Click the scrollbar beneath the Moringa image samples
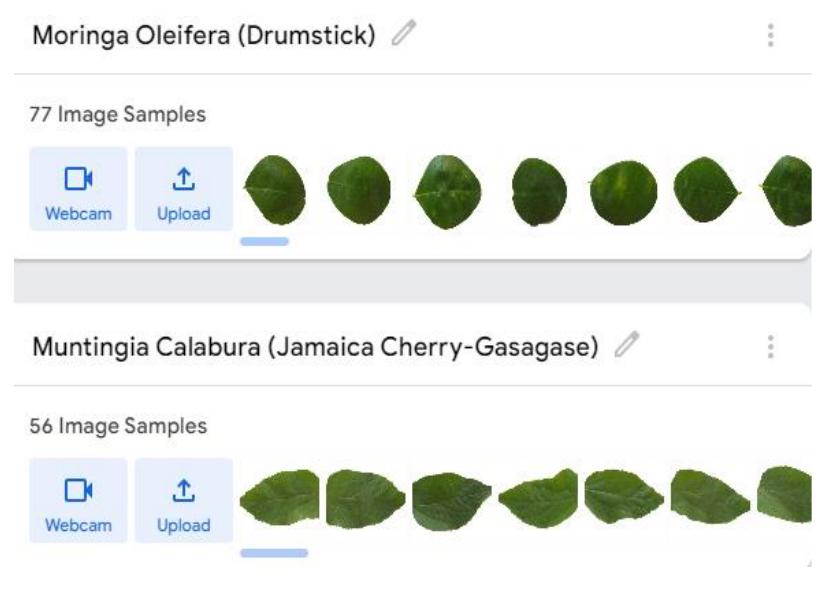The image size is (826, 613). 267,240
